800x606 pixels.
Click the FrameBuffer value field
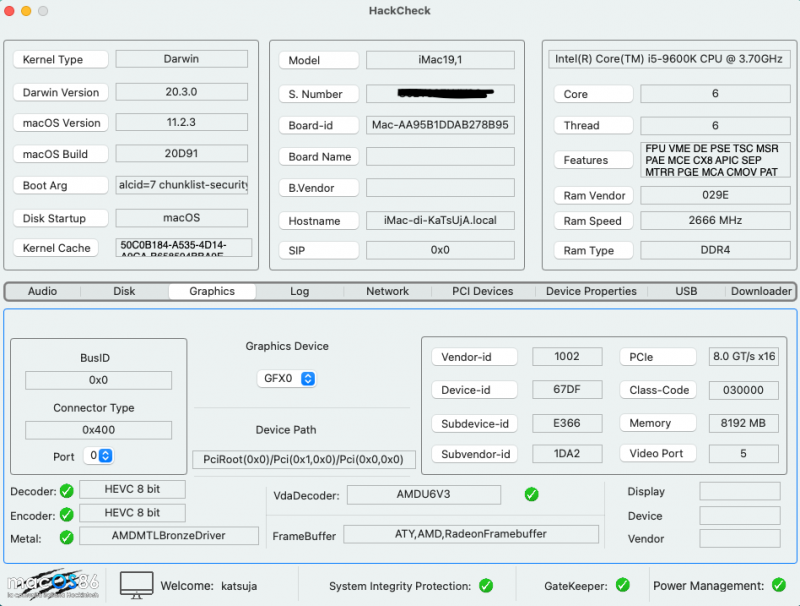tap(471, 534)
